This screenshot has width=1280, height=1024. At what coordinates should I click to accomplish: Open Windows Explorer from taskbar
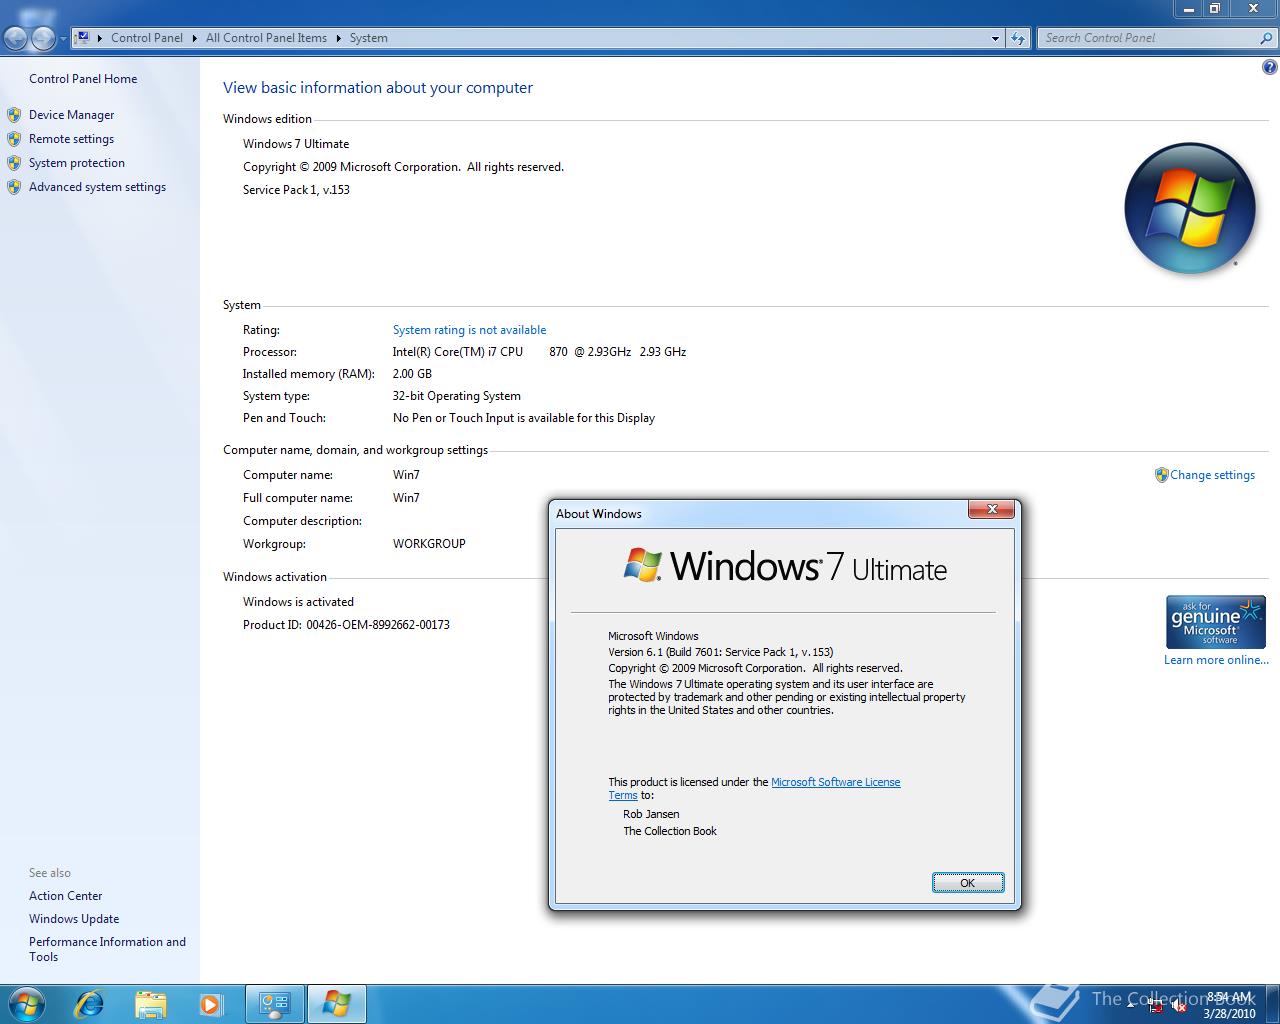pos(150,1003)
